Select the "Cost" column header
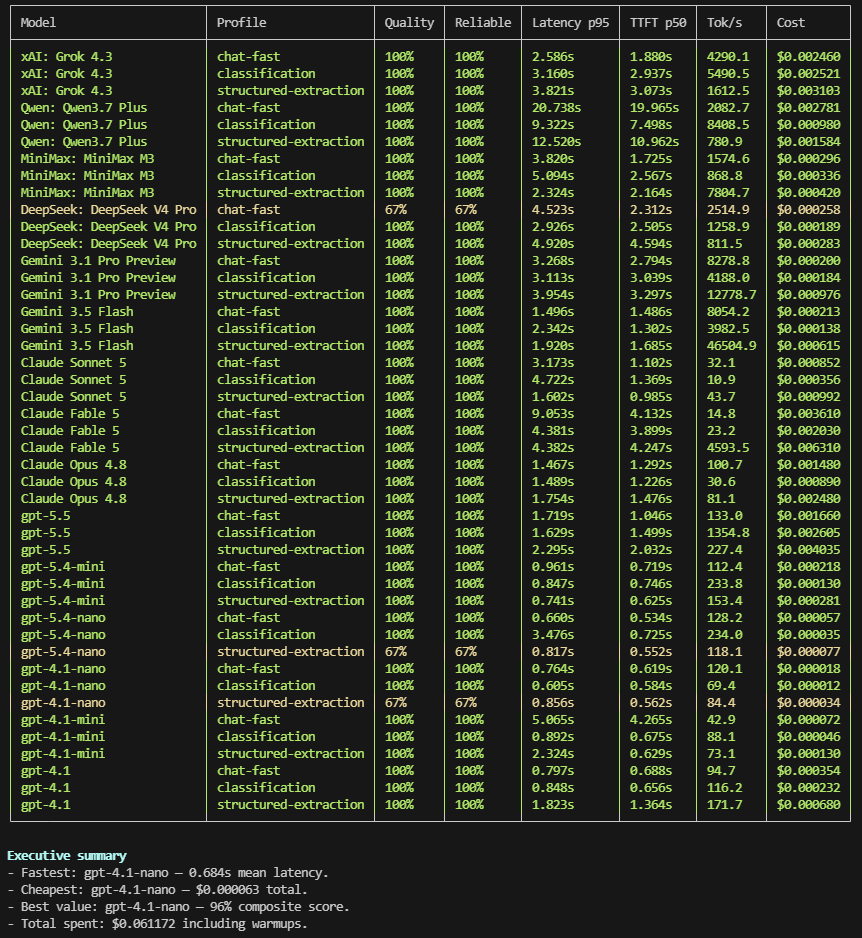This screenshot has height=938, width=862. (791, 23)
